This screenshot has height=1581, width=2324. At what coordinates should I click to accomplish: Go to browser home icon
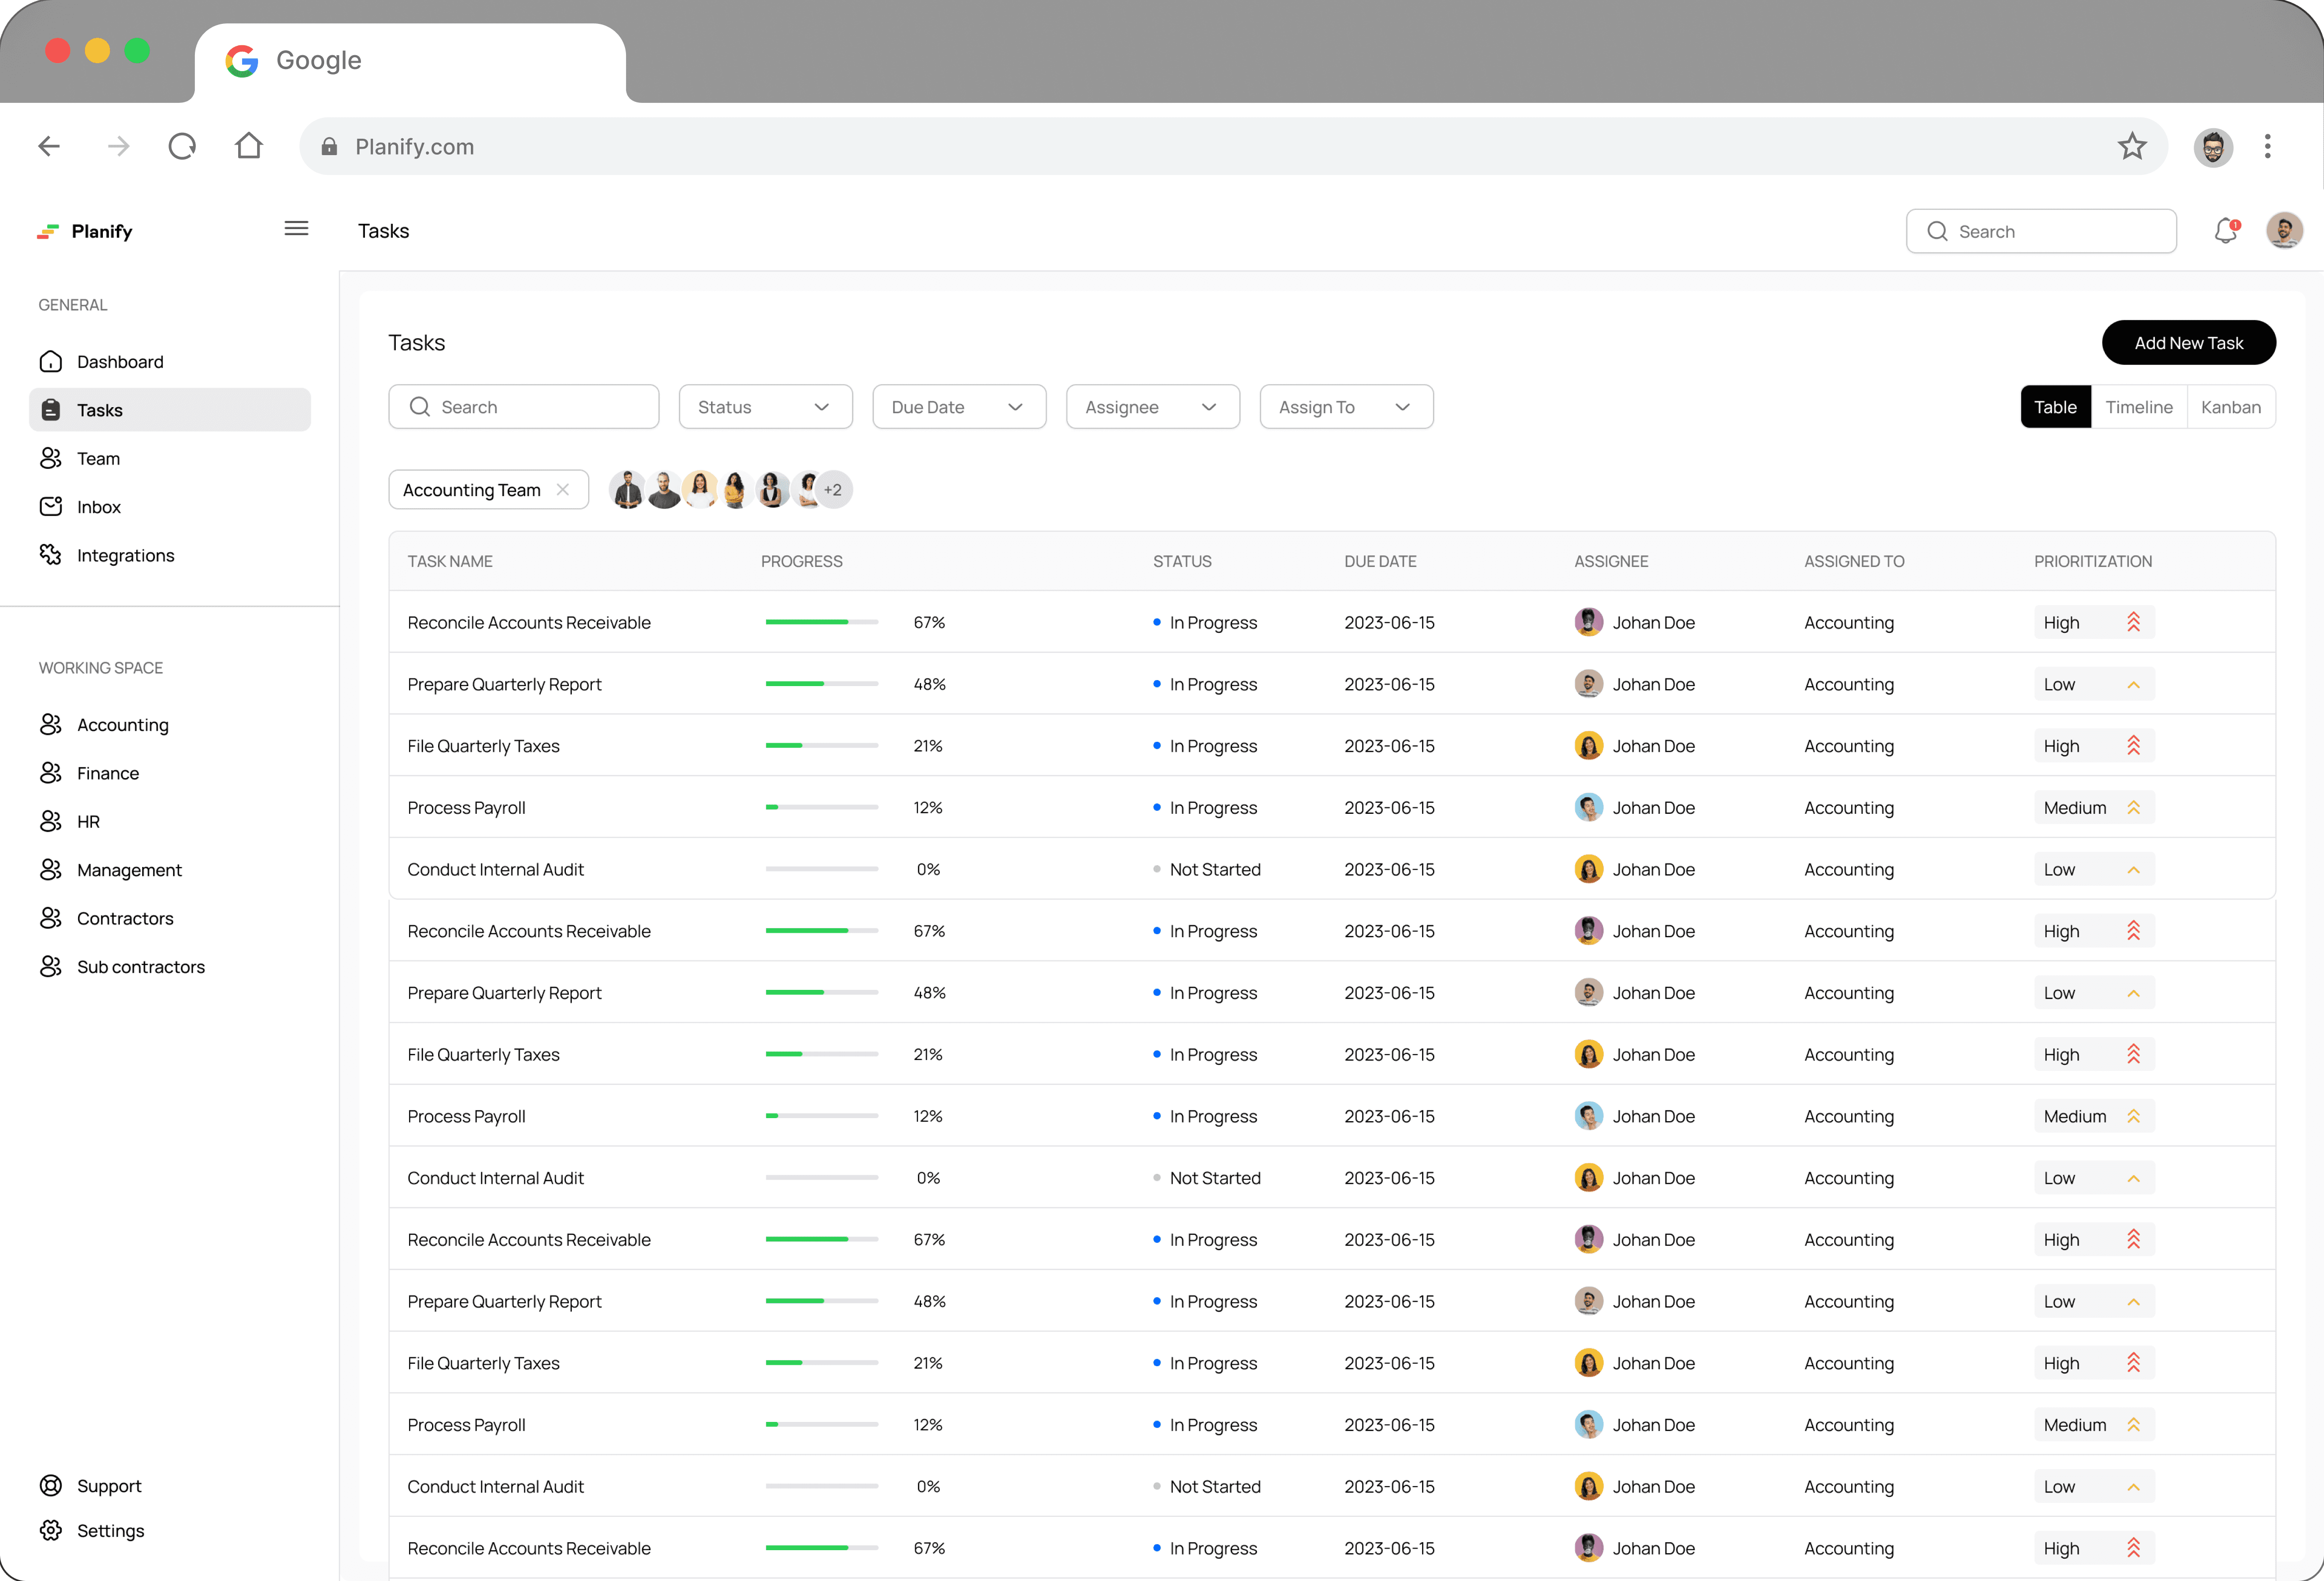pos(249,147)
